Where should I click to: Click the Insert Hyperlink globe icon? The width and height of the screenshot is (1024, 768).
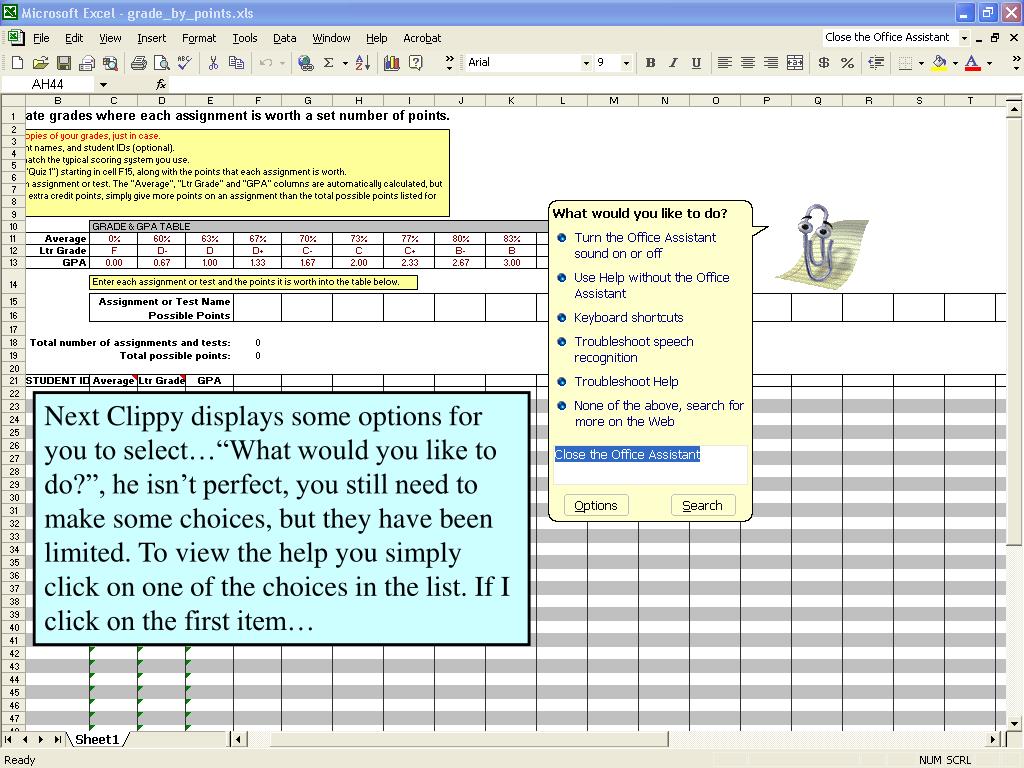[x=305, y=63]
